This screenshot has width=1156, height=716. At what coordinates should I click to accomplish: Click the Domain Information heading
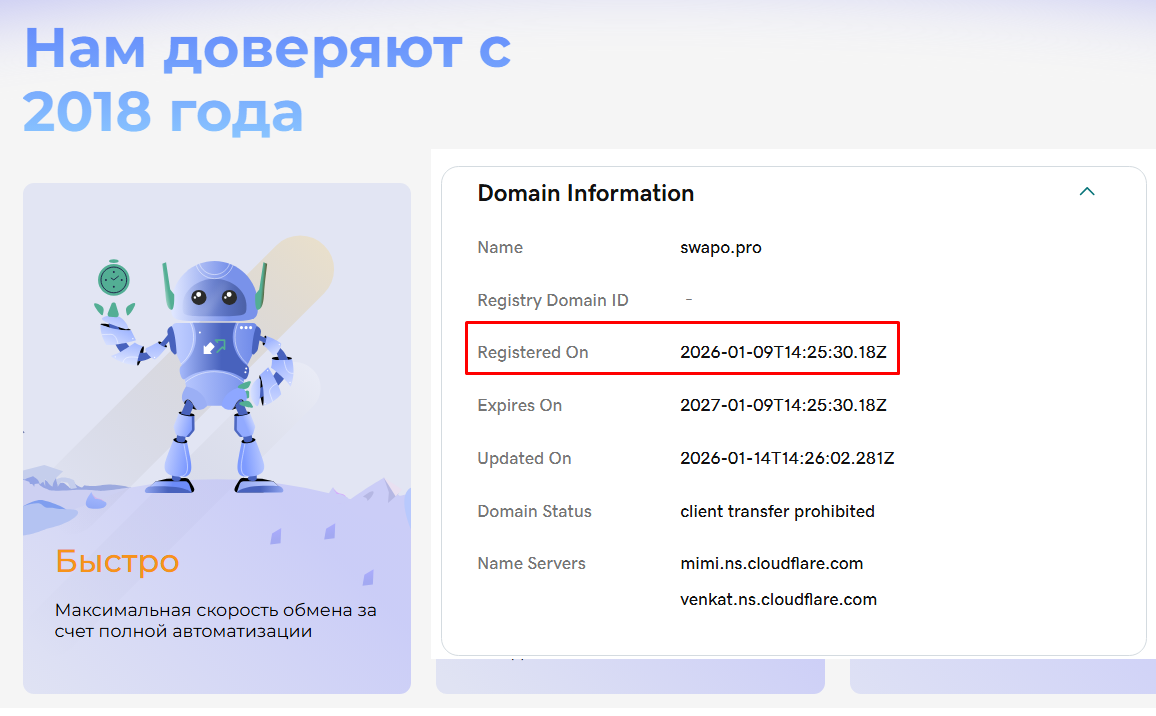tap(585, 193)
